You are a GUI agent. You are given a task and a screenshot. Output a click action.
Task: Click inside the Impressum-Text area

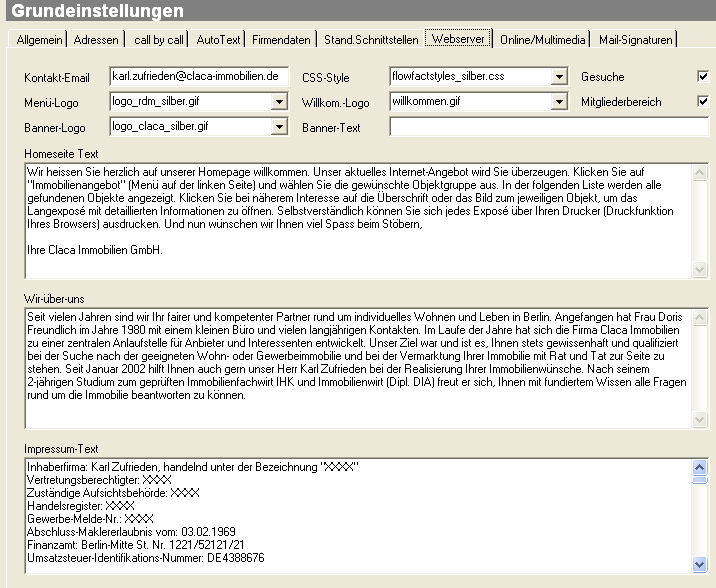pyautogui.click(x=358, y=516)
